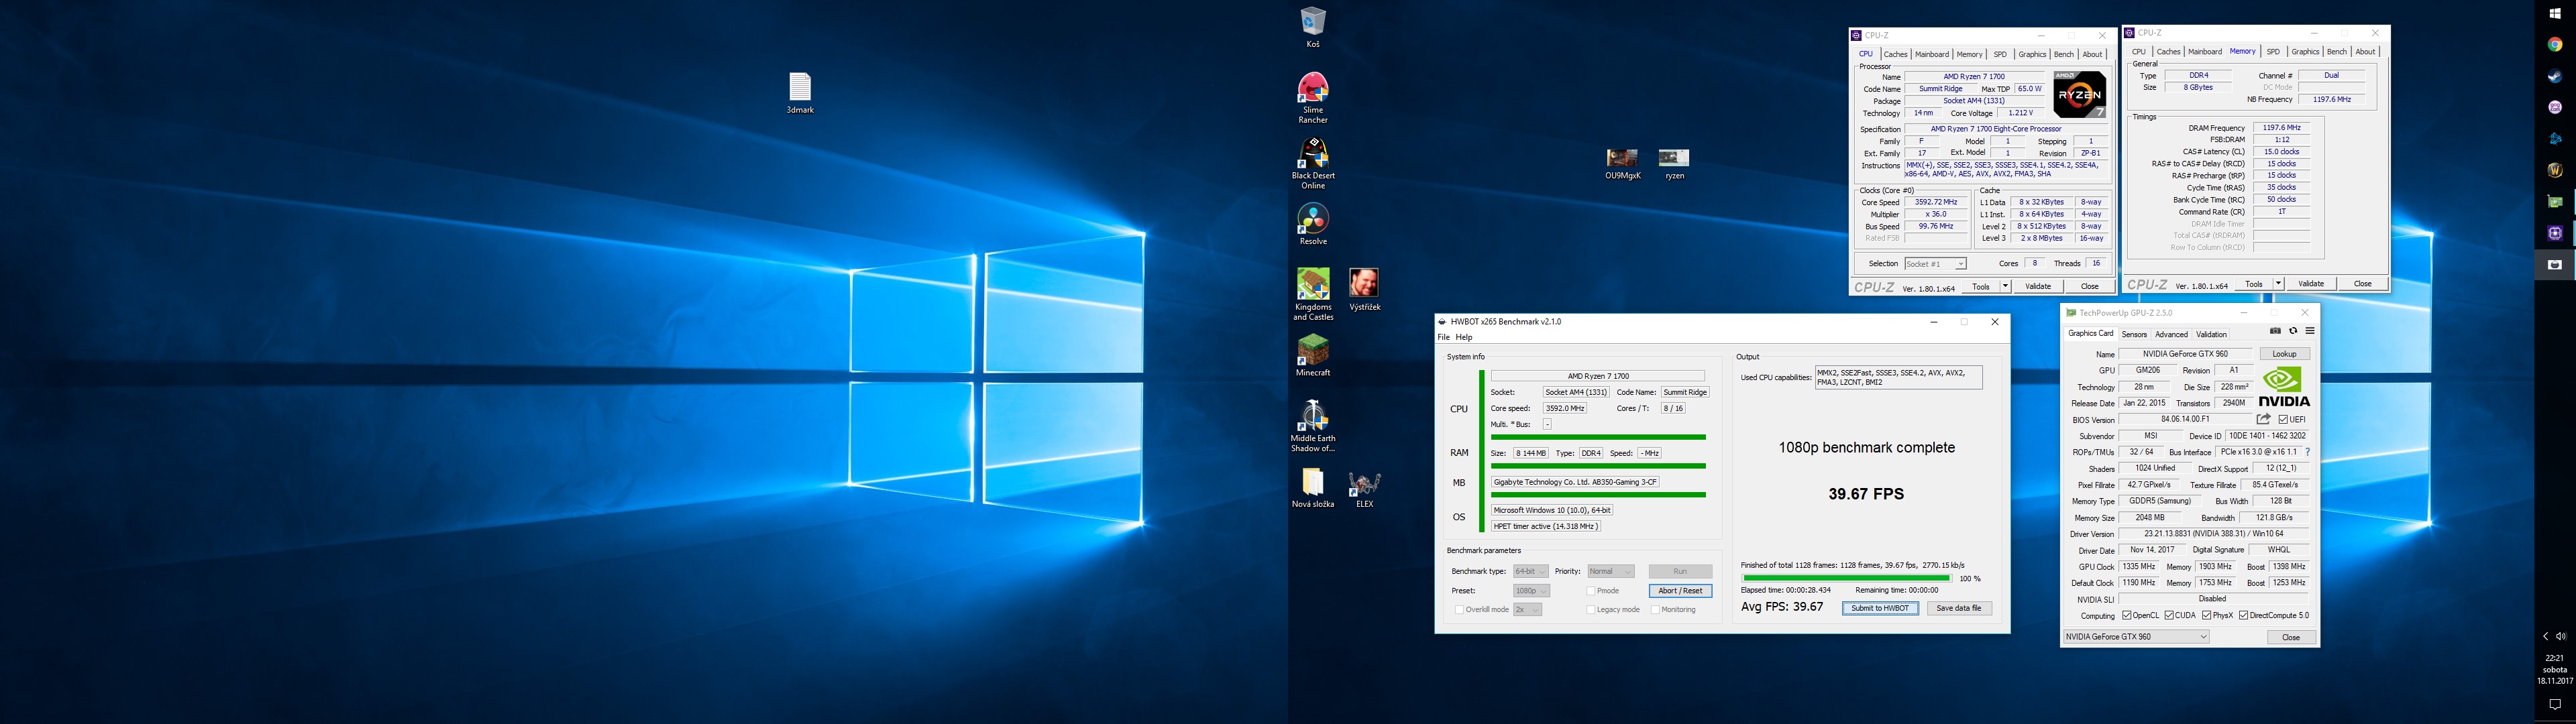Open the Nová složka folder
The image size is (2576, 724).
[x=1312, y=487]
